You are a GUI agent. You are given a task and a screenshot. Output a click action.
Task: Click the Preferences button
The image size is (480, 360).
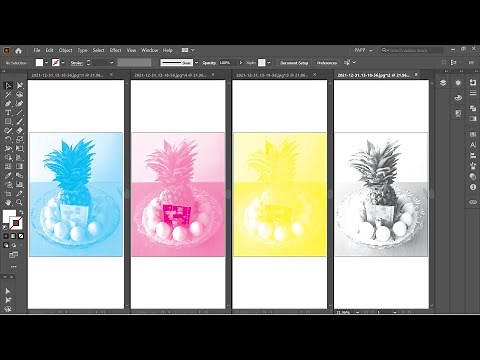(327, 63)
